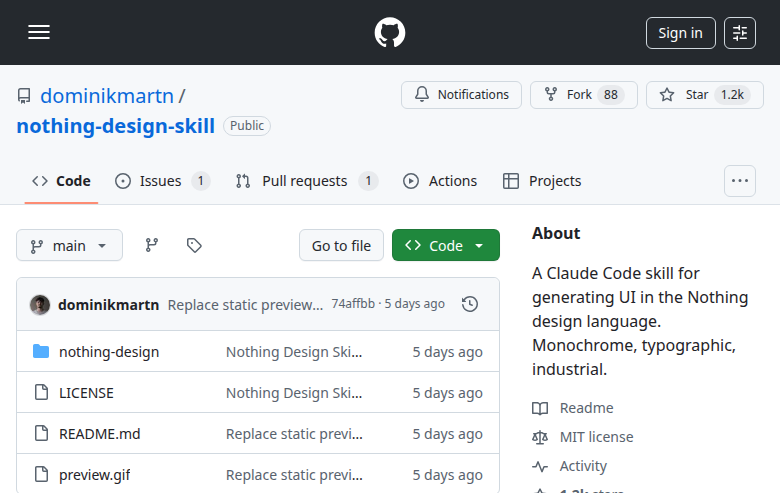Open LICENSE row commit message

pyautogui.click(x=294, y=393)
